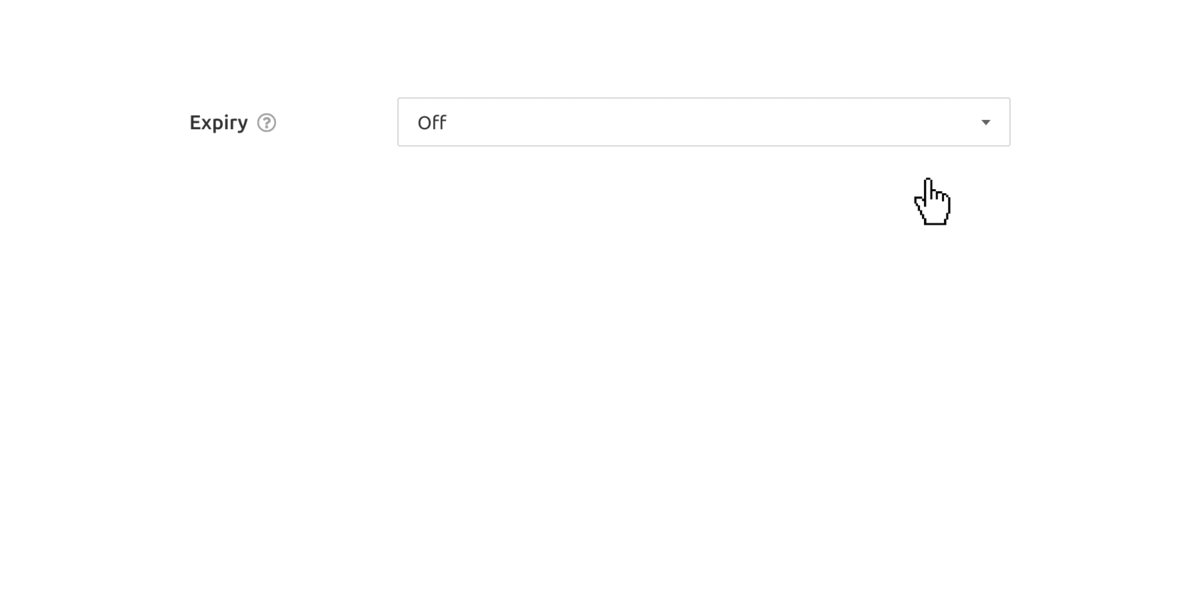View Expiry help via question icon
The width and height of the screenshot is (1200, 613).
point(266,123)
